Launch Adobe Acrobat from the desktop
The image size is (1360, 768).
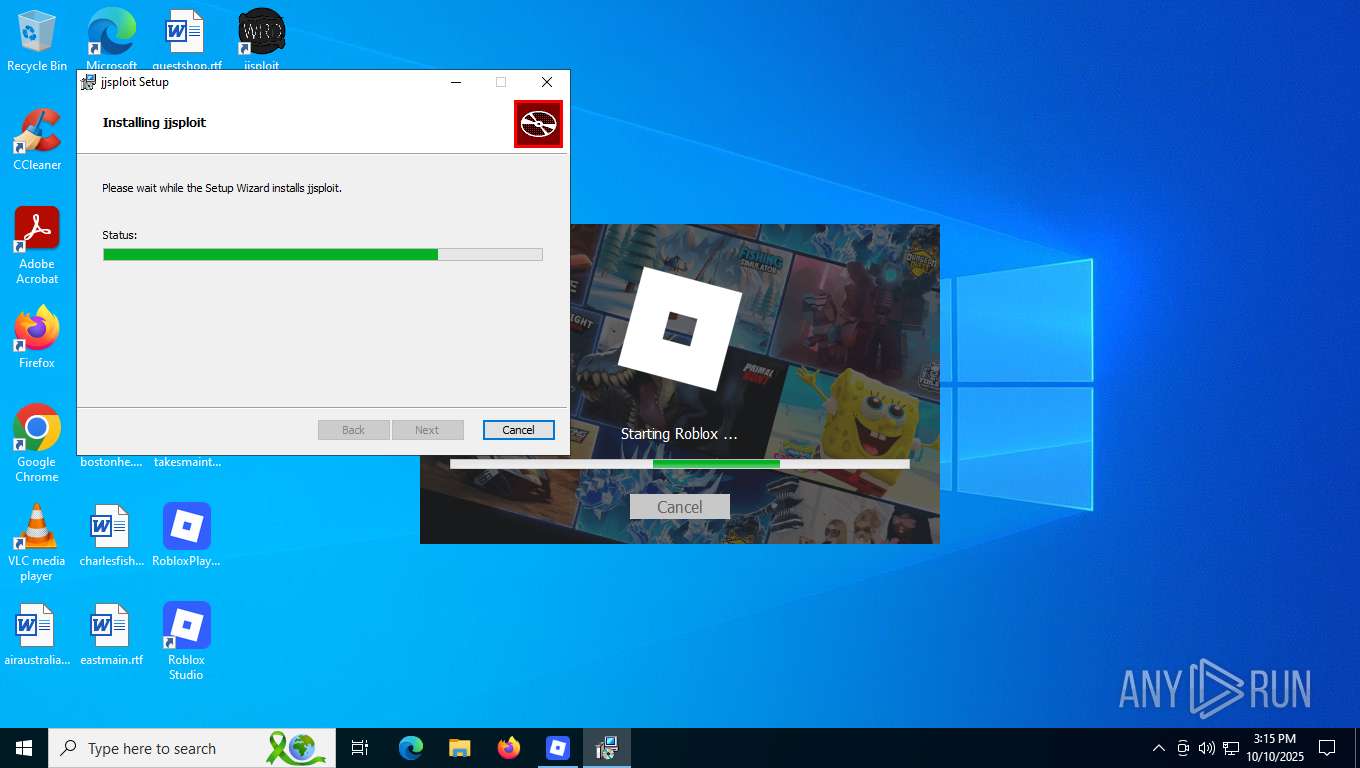click(37, 245)
